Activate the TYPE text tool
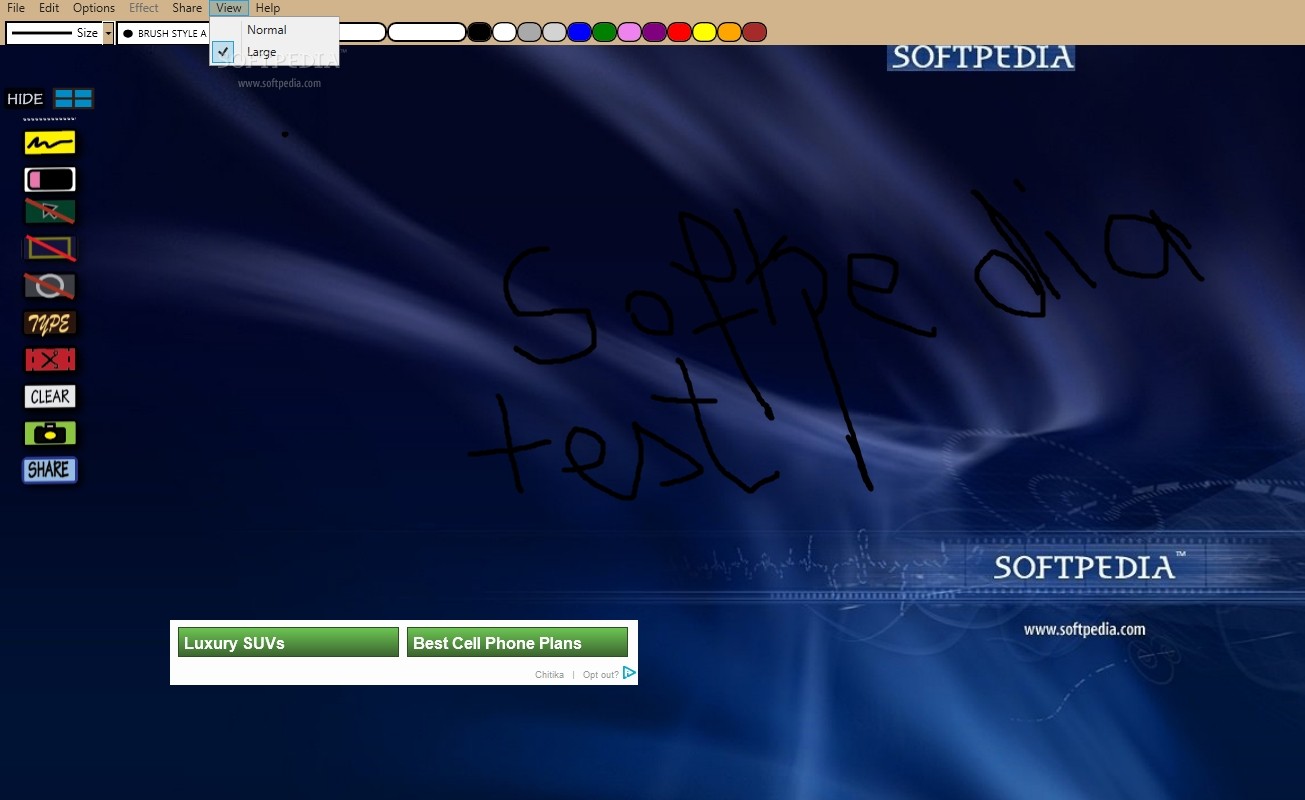The width and height of the screenshot is (1305, 800). (x=50, y=324)
